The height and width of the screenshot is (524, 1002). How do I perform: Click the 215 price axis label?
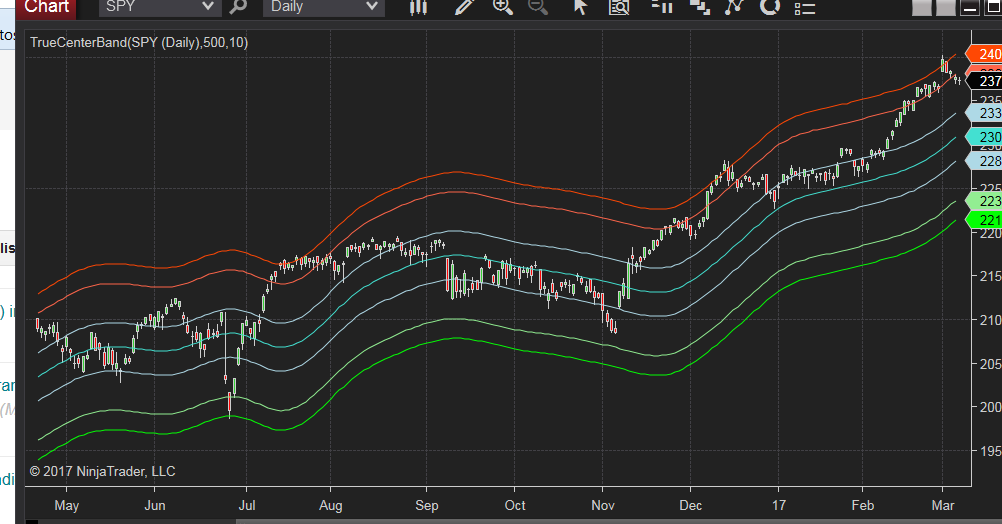click(x=990, y=276)
